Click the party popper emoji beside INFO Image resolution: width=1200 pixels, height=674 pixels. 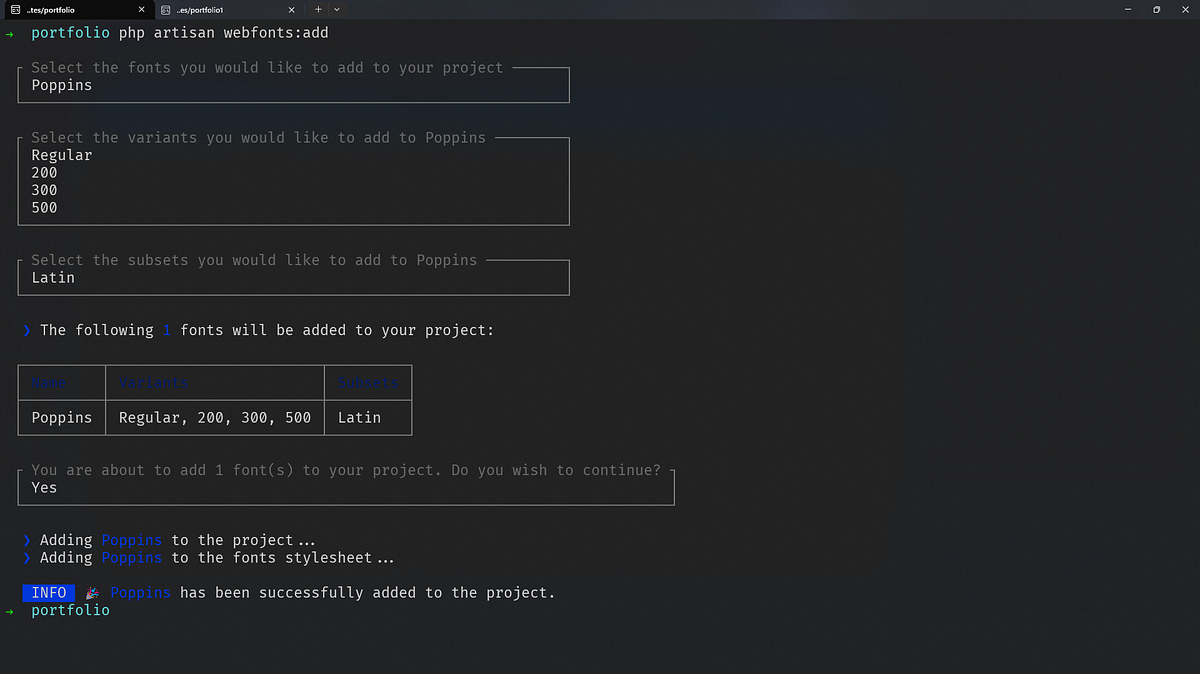tap(92, 592)
